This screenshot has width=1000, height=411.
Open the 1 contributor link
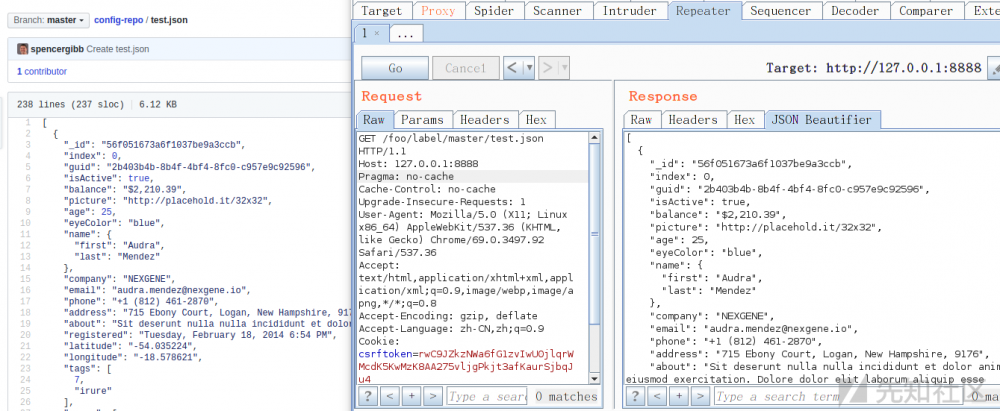41,71
